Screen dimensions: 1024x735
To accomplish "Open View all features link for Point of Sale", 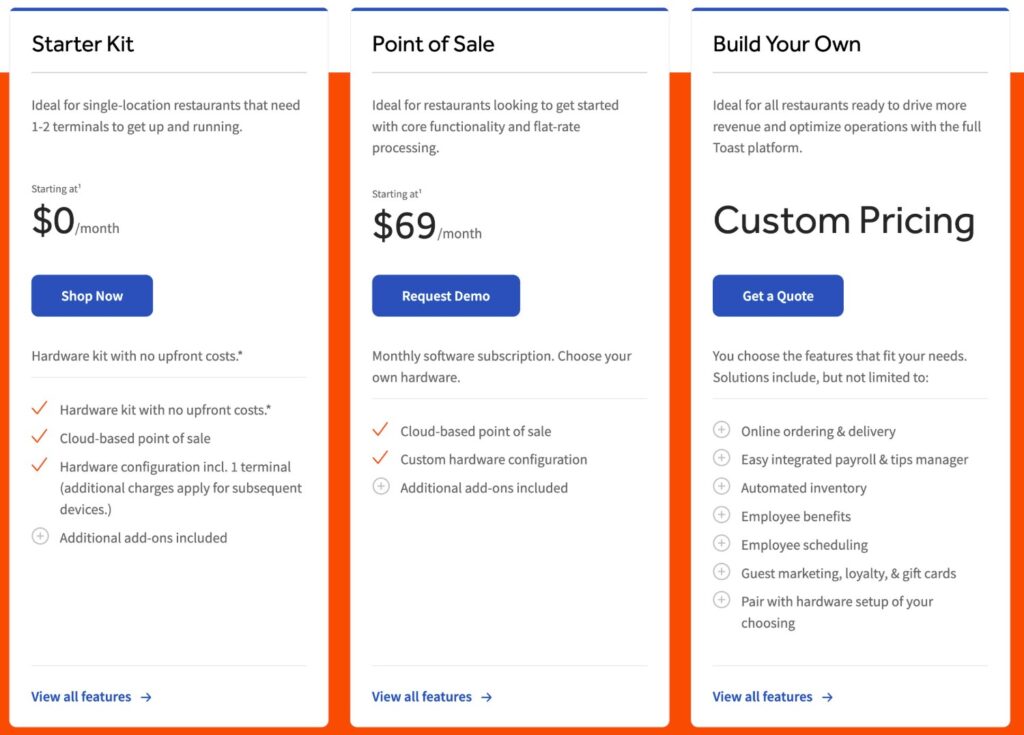I will pos(422,697).
